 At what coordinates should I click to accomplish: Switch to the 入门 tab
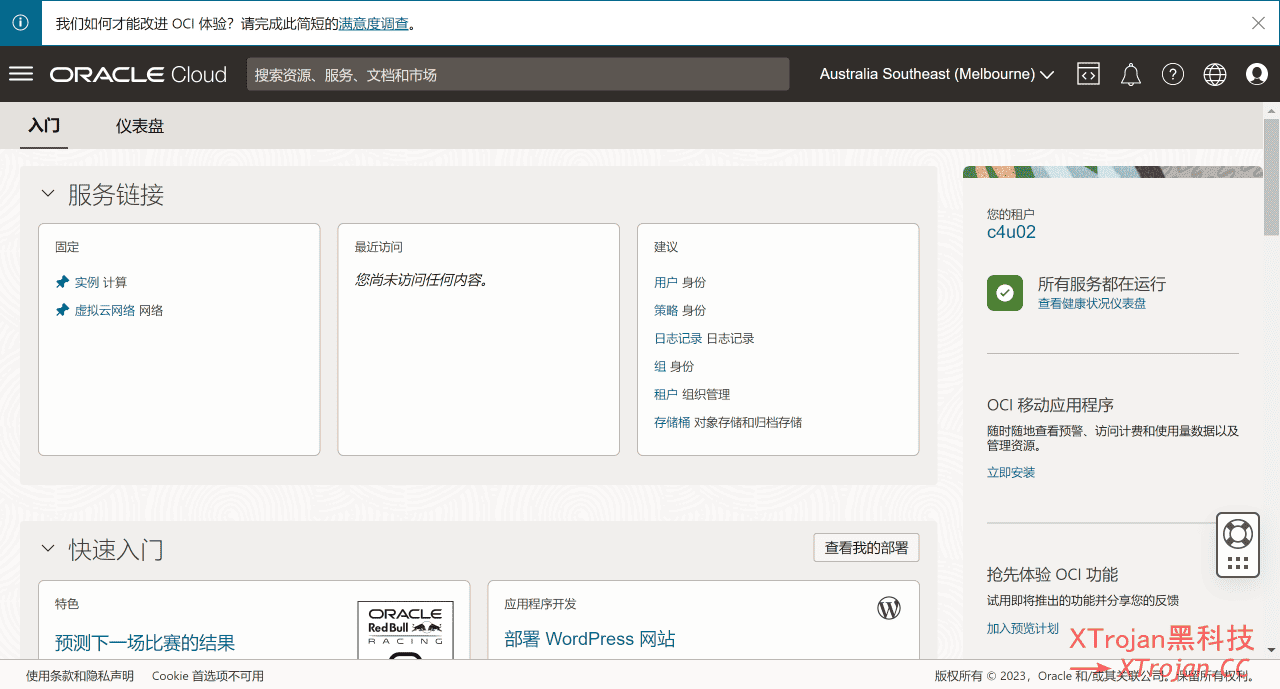44,126
